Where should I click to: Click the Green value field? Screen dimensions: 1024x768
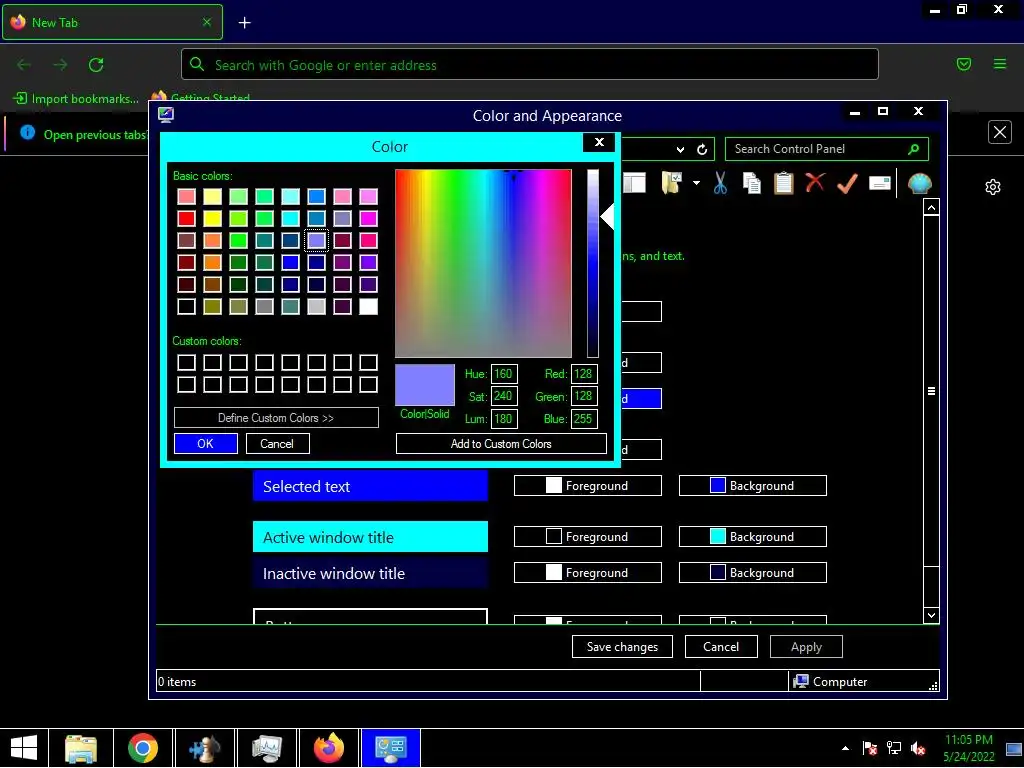click(x=584, y=396)
